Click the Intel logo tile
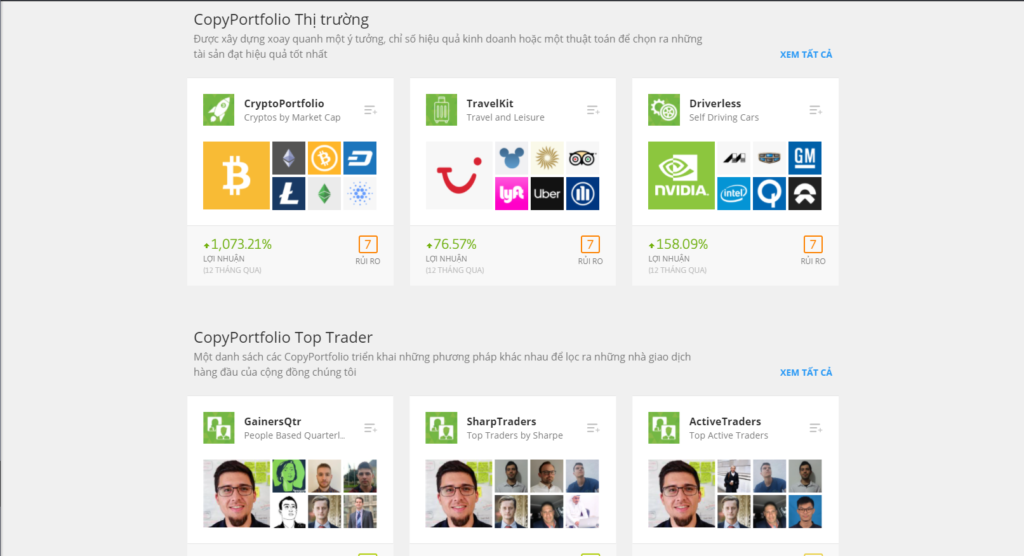This screenshot has width=1024, height=556. tap(733, 193)
